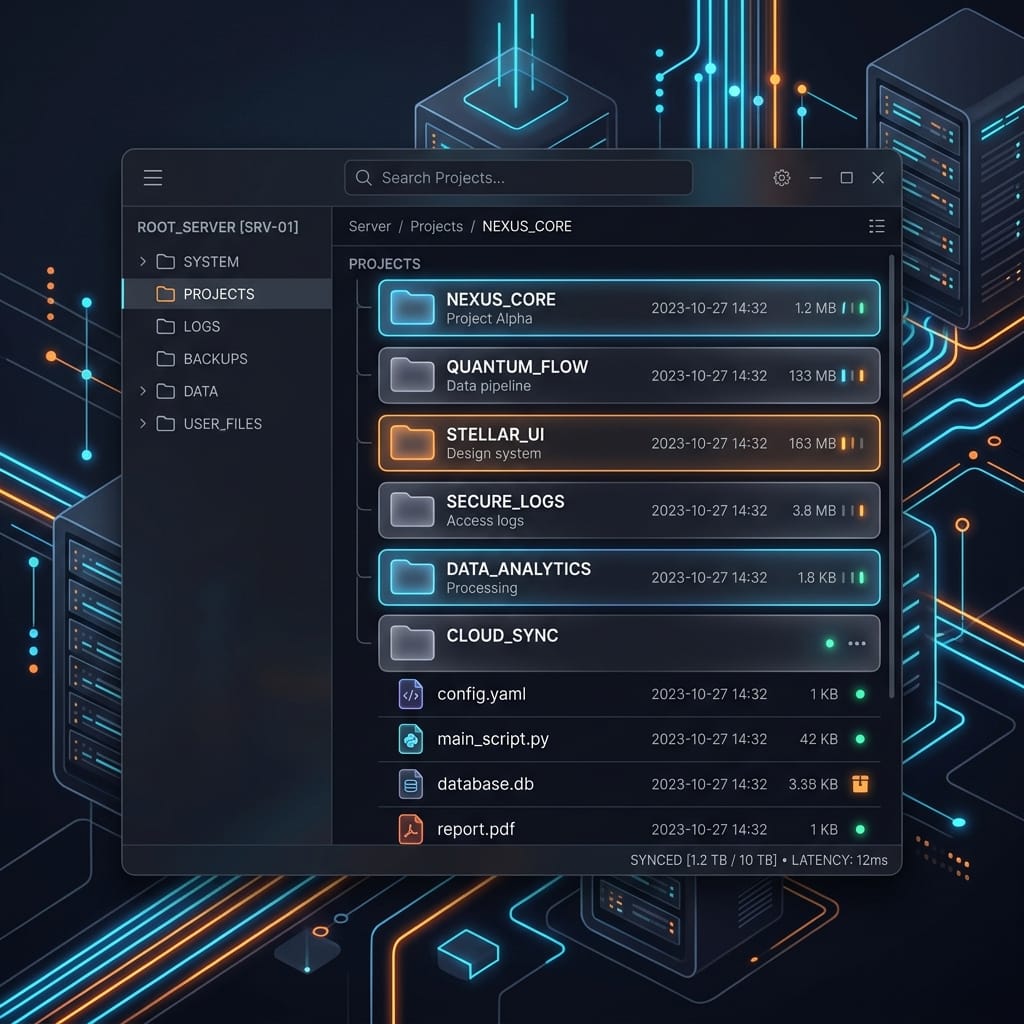
Task: Click the STELLAR_UI folder icon
Action: pyautogui.click(x=412, y=443)
